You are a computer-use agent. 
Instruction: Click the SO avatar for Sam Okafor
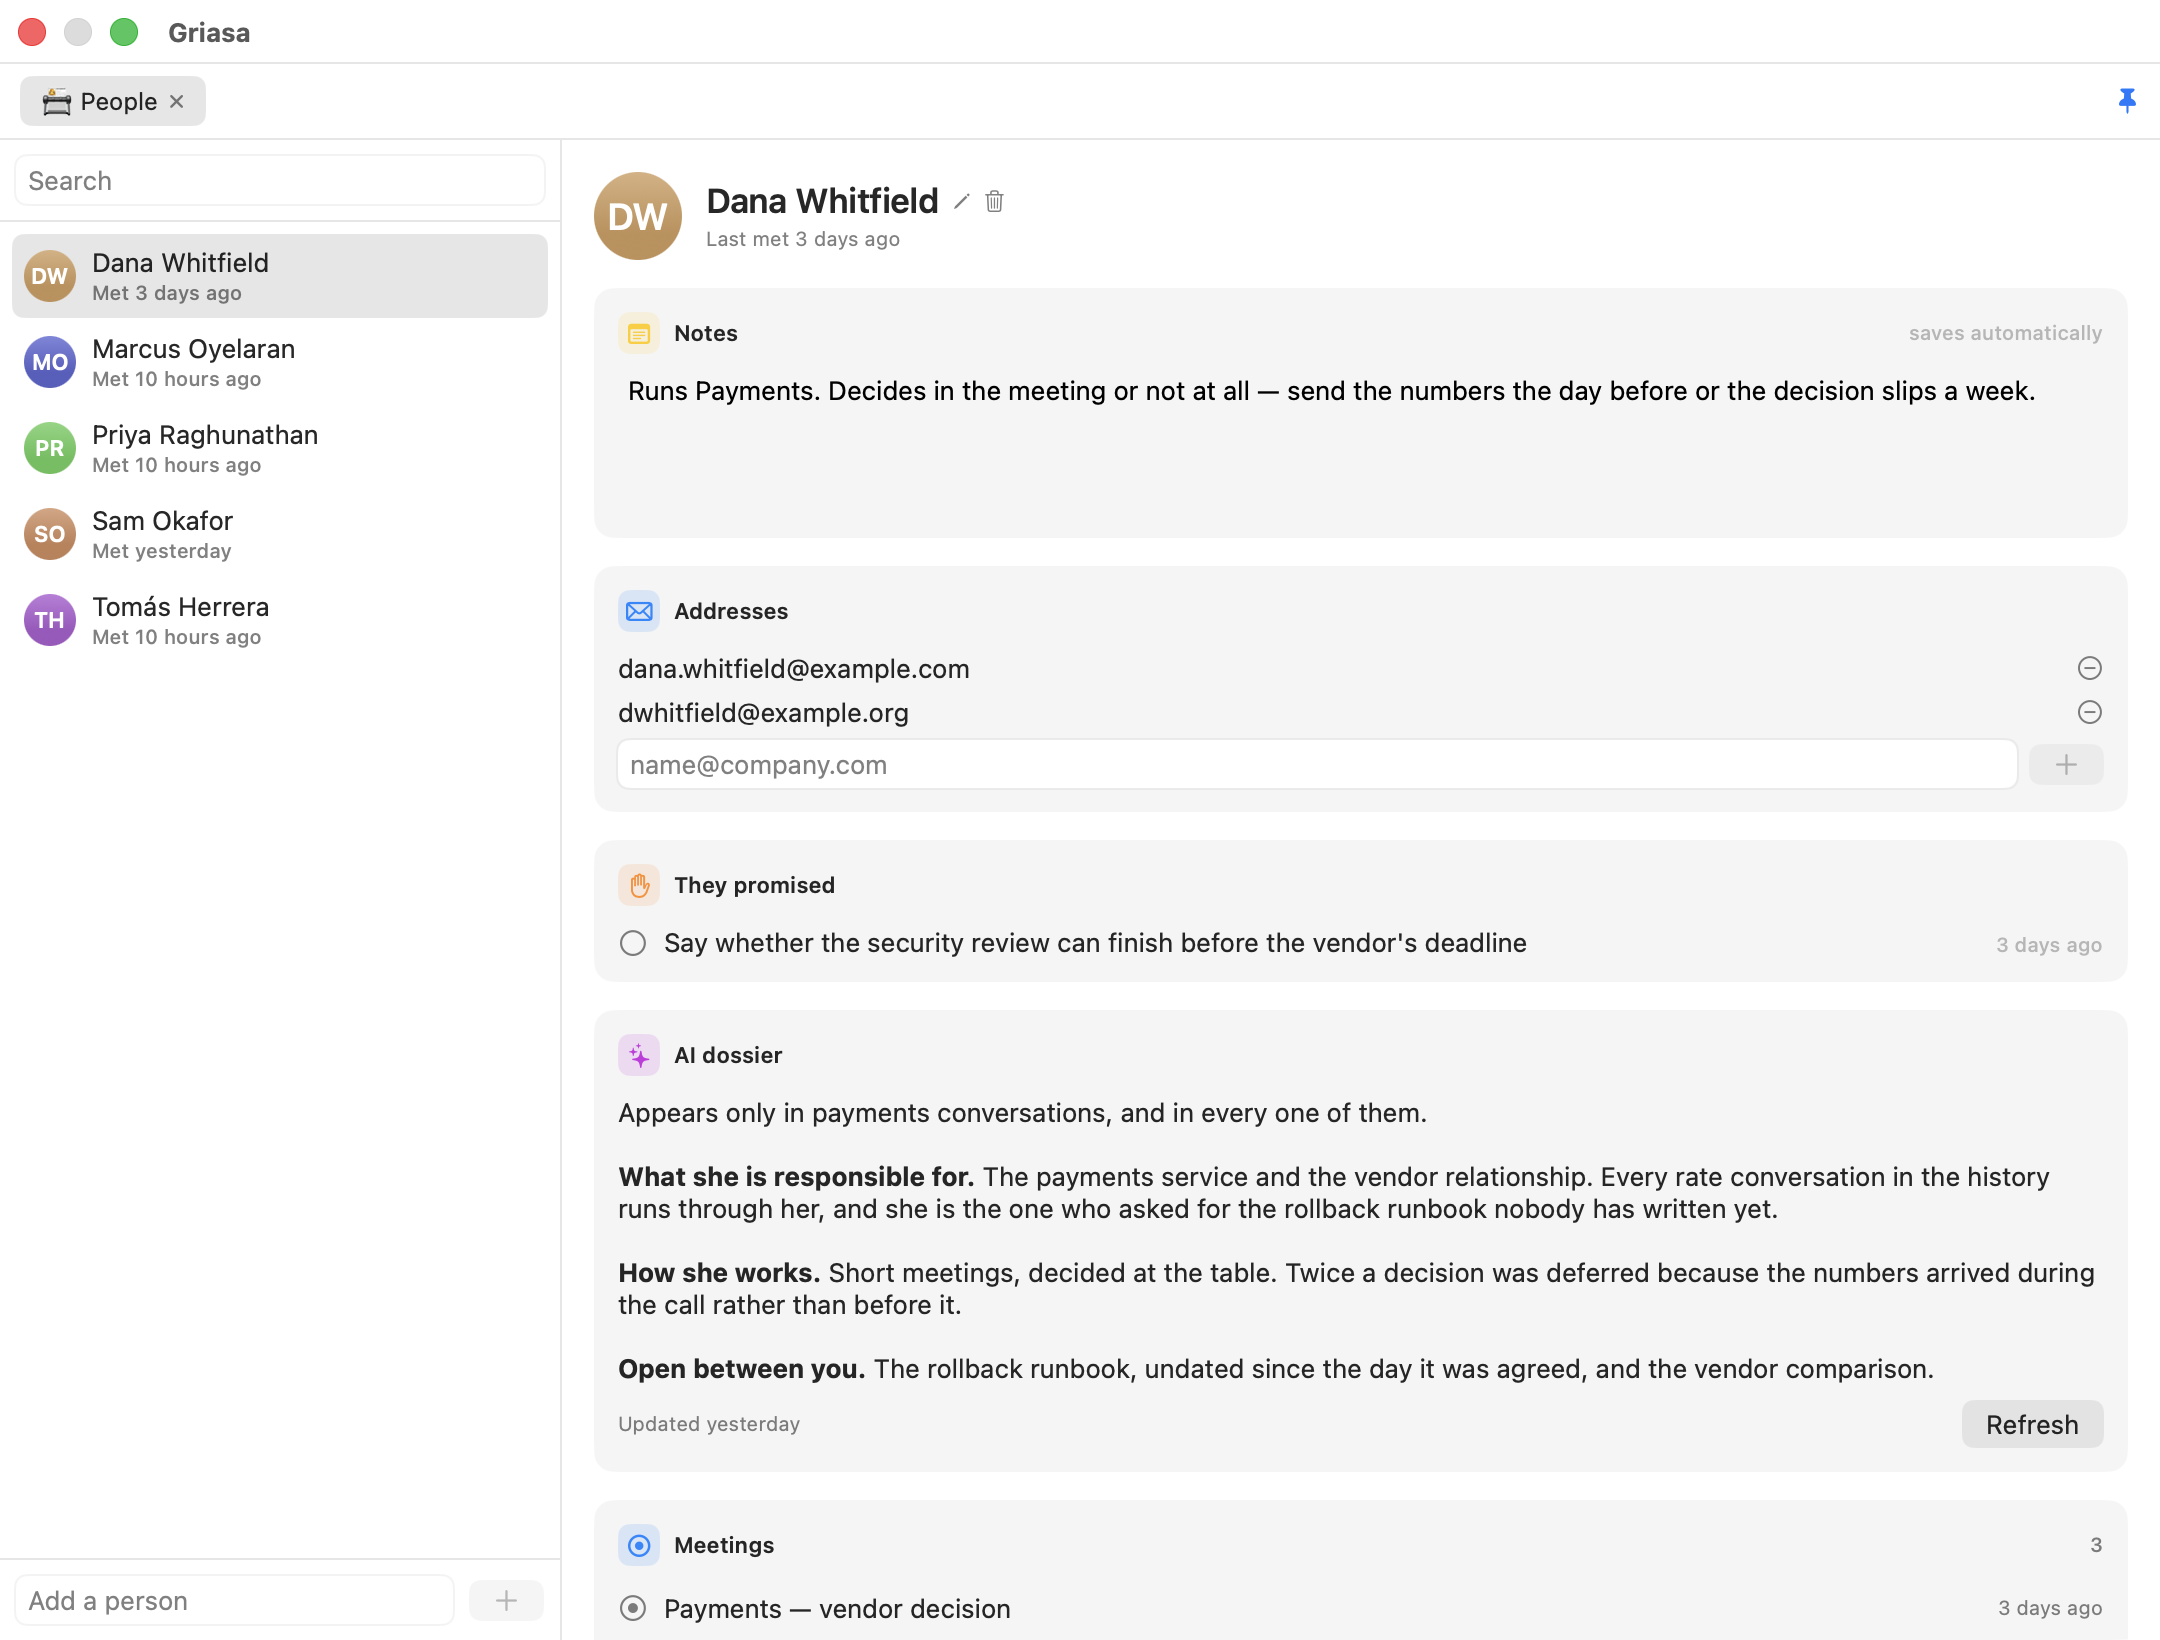[x=50, y=534]
